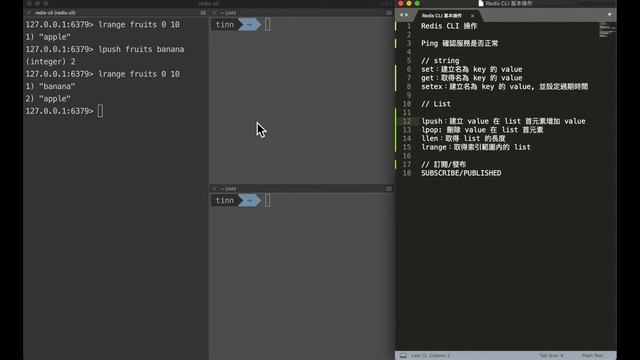Click the first 'lrange fruits 0 10' command
The image size is (640, 360).
coord(139,24)
